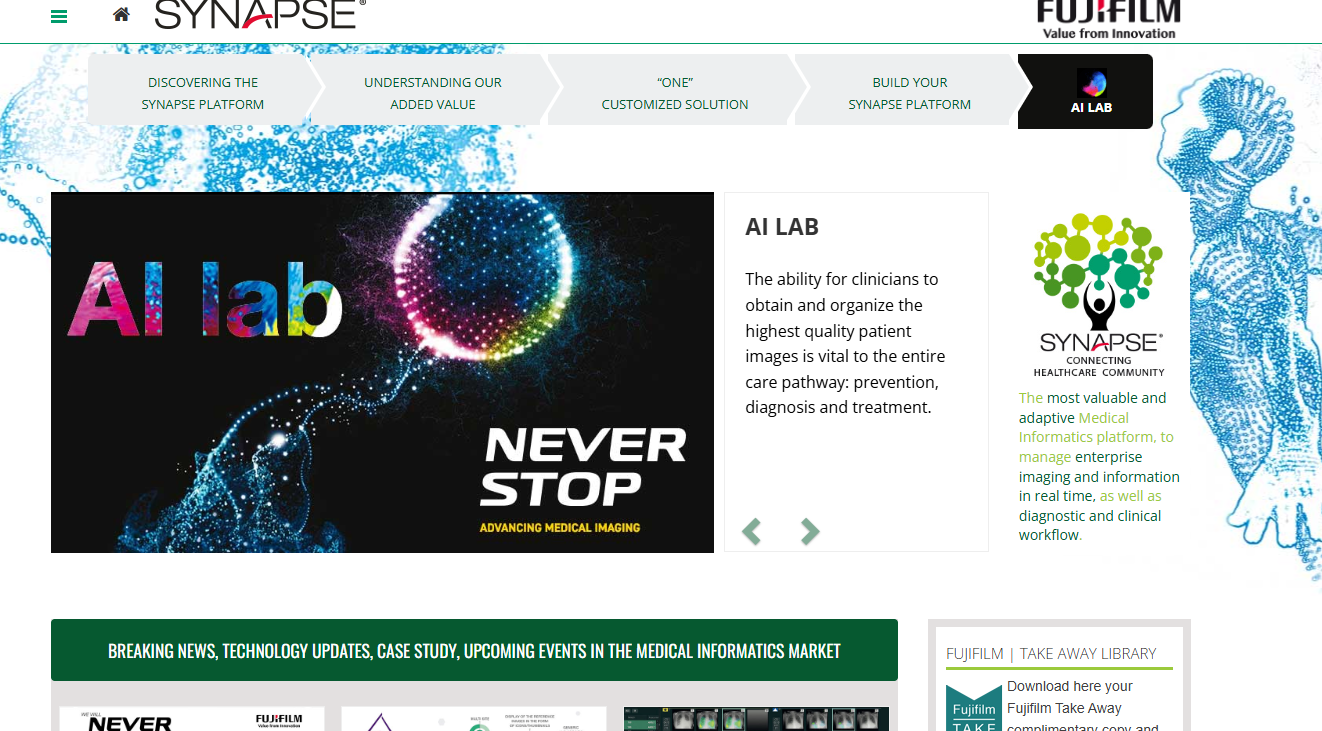Click the Synapse logo in header
1322x731 pixels.
[x=260, y=14]
